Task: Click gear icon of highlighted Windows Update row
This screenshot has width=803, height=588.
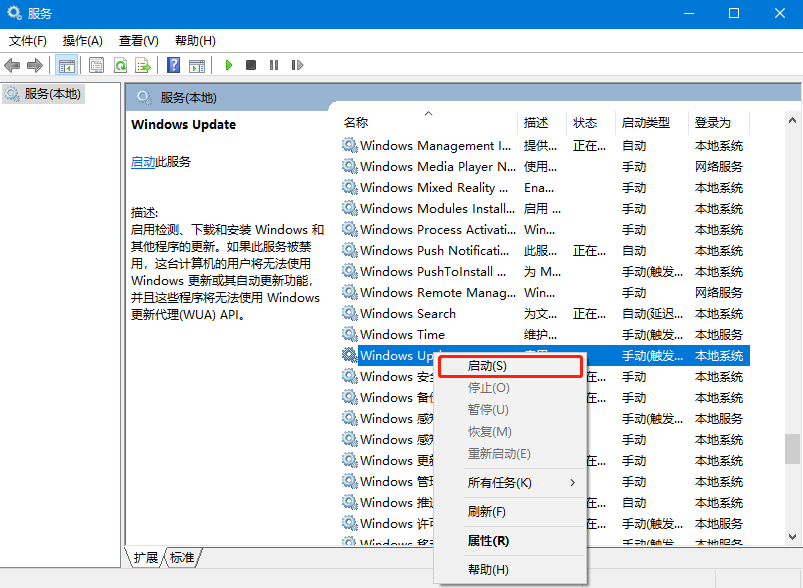Action: [x=350, y=355]
